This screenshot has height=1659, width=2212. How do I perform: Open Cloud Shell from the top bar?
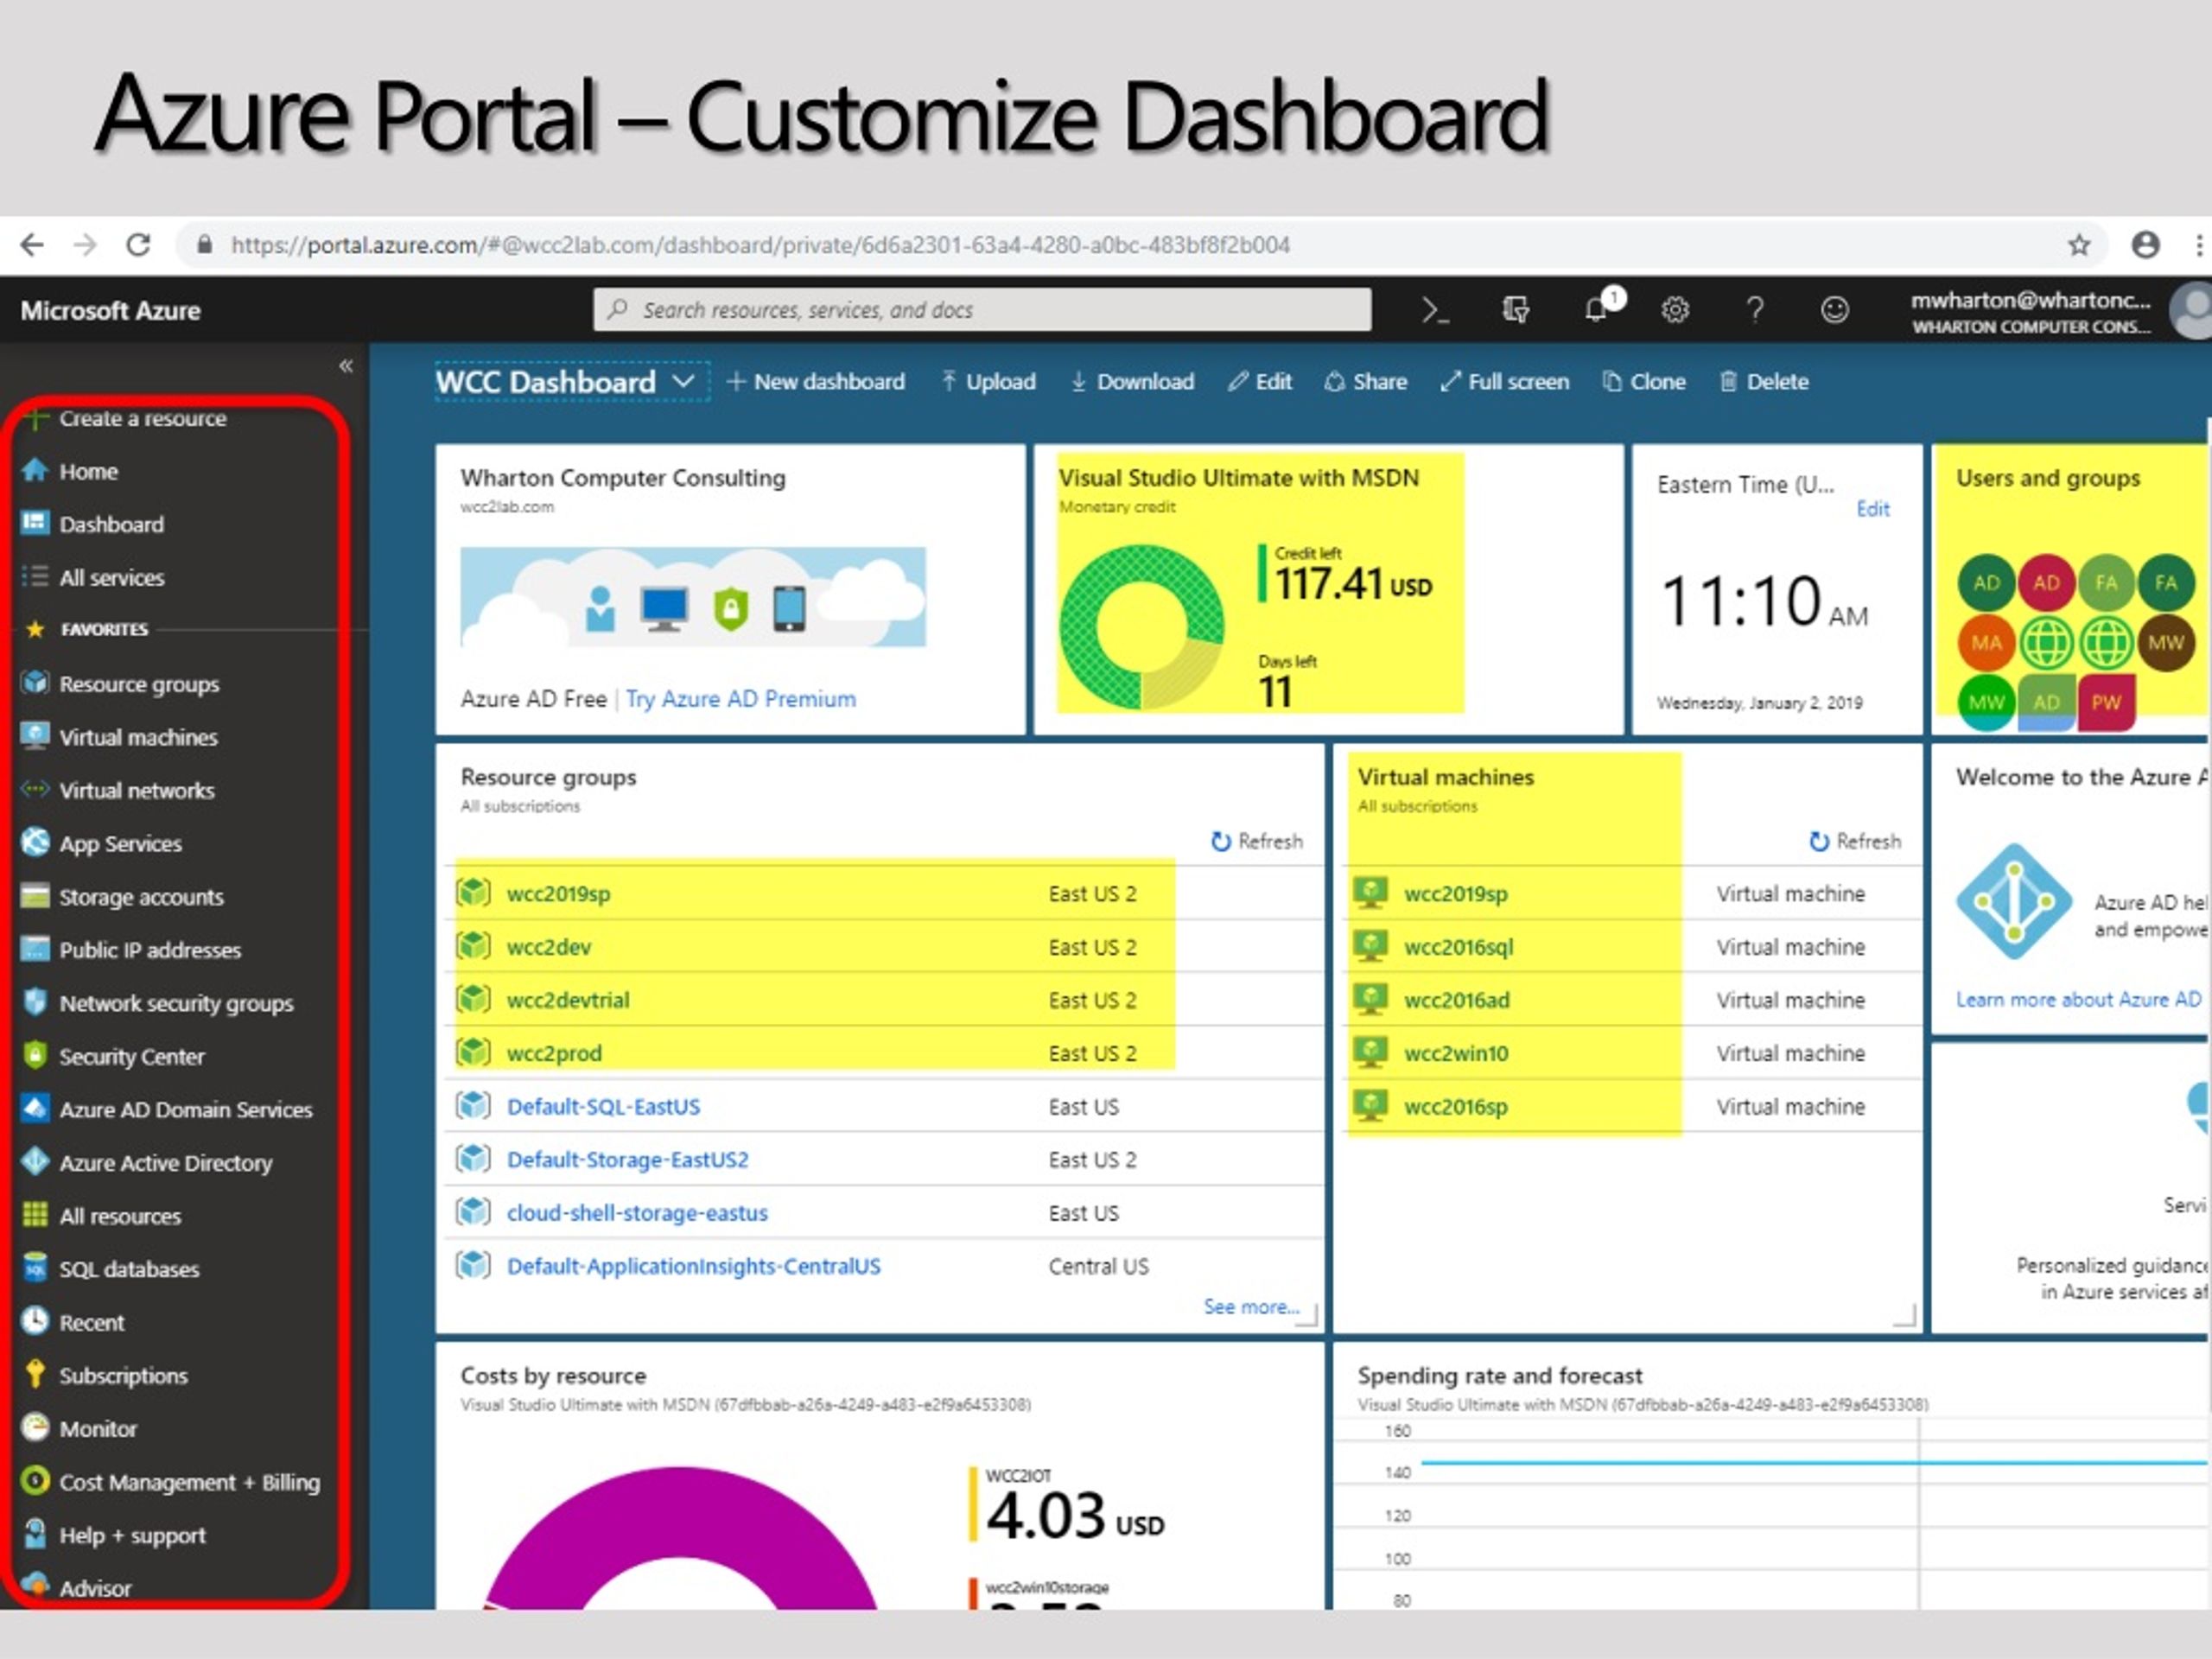1435,310
